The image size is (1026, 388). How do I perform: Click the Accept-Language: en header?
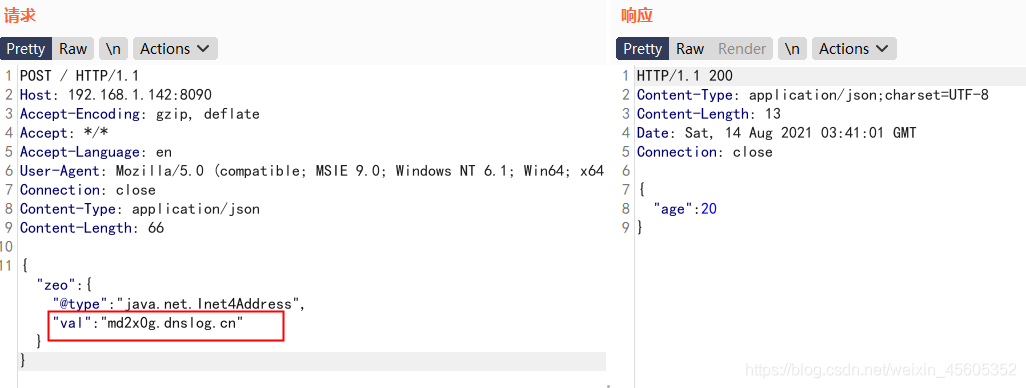96,152
